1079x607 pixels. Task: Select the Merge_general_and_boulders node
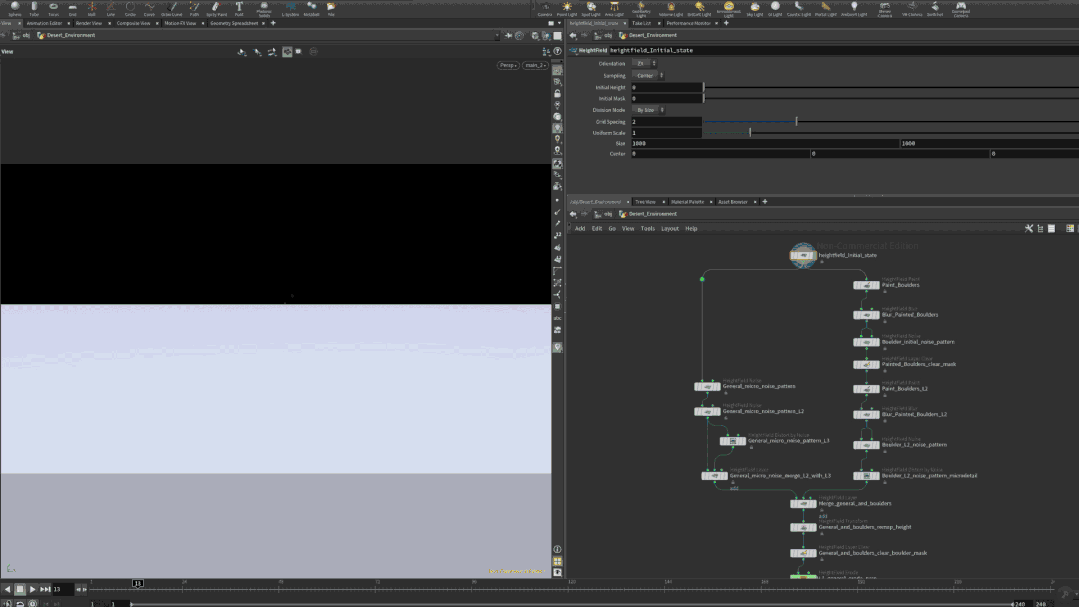coord(803,504)
